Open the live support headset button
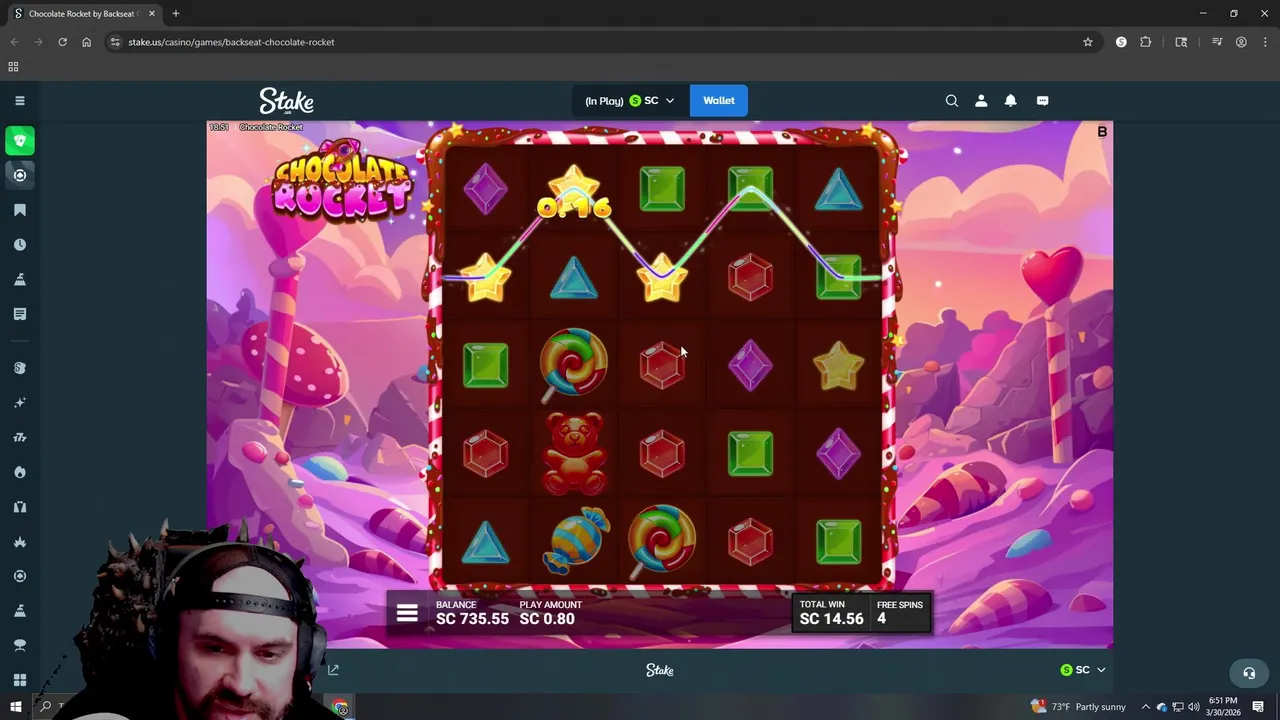 [x=1248, y=672]
